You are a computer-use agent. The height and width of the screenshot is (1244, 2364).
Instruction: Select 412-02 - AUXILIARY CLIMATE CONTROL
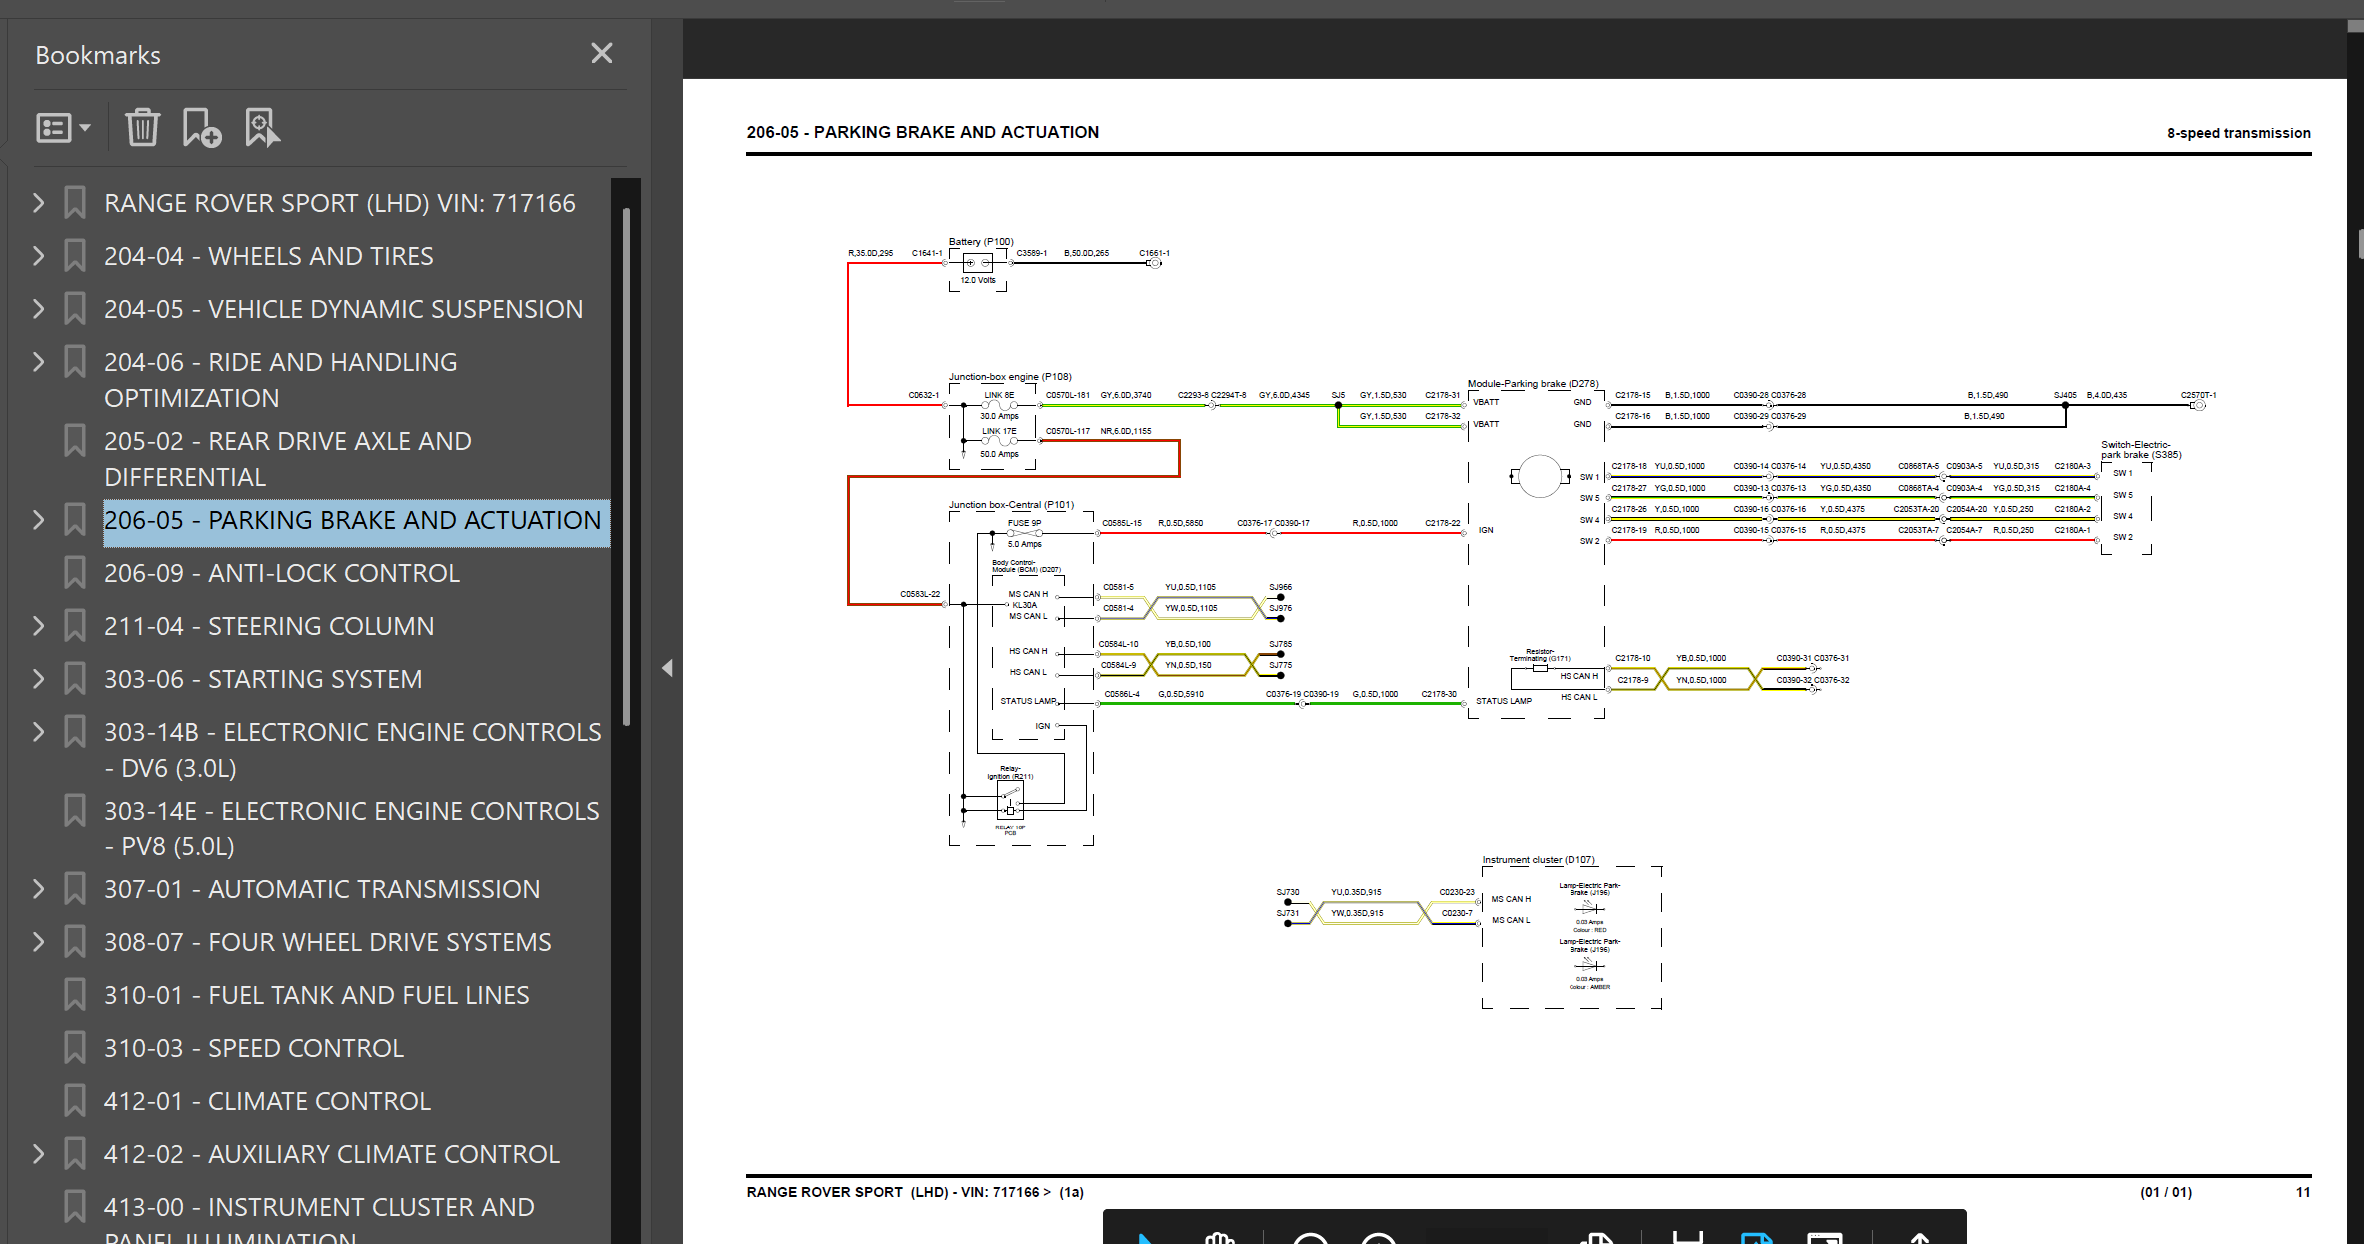332,1154
